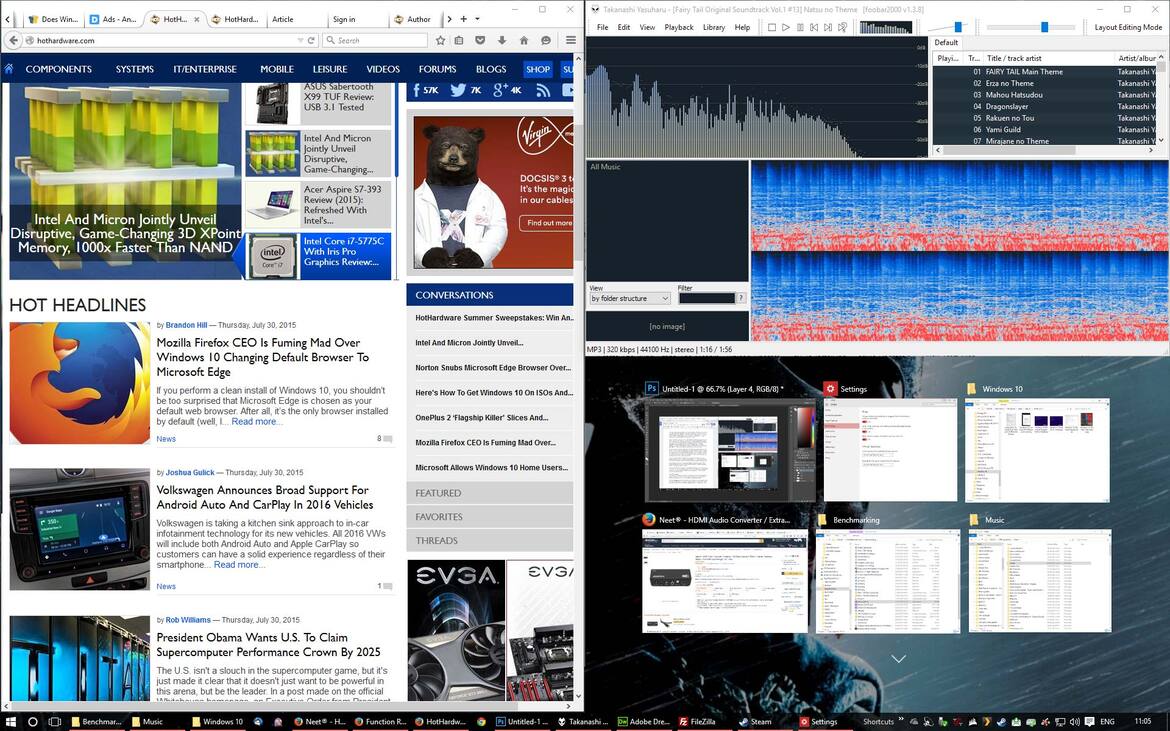Expand the FEATURED section
Screen dimensions: 1170x731
[489, 493]
